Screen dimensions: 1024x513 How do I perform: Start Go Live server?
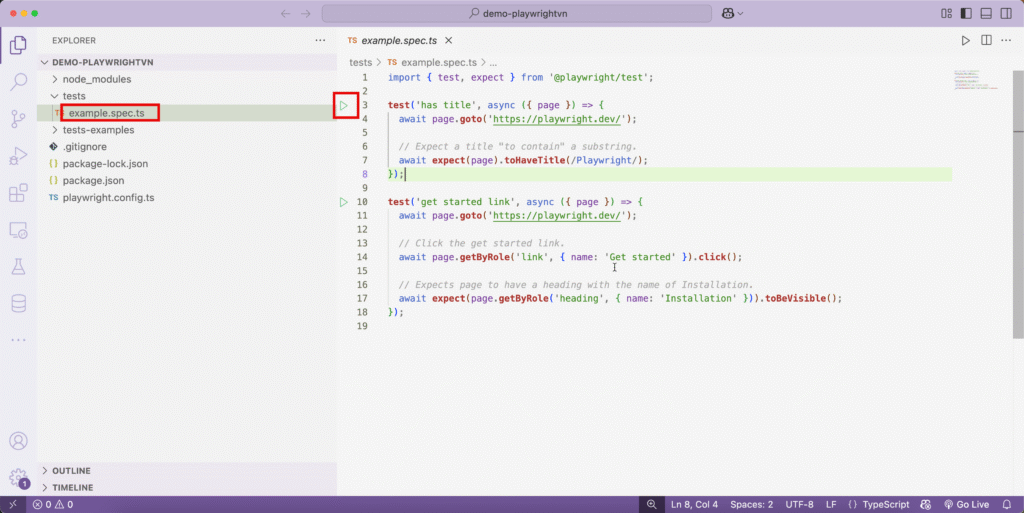967,505
